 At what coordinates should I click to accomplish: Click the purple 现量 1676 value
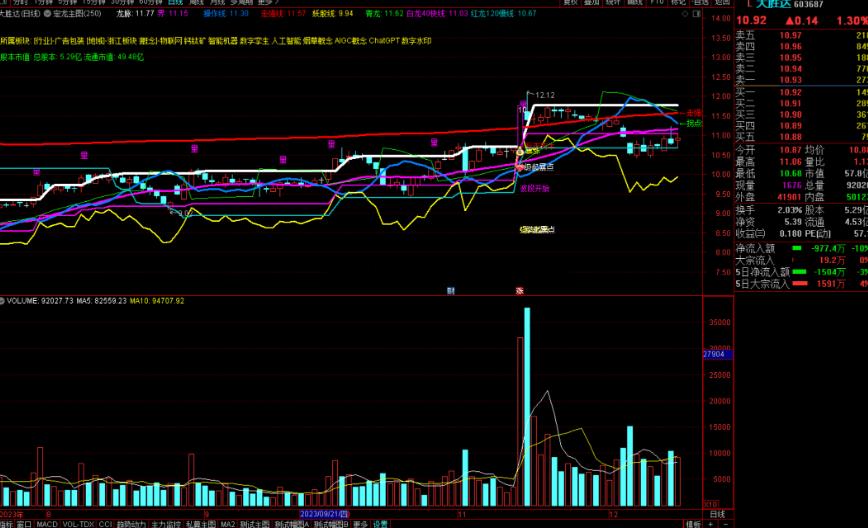coord(792,185)
